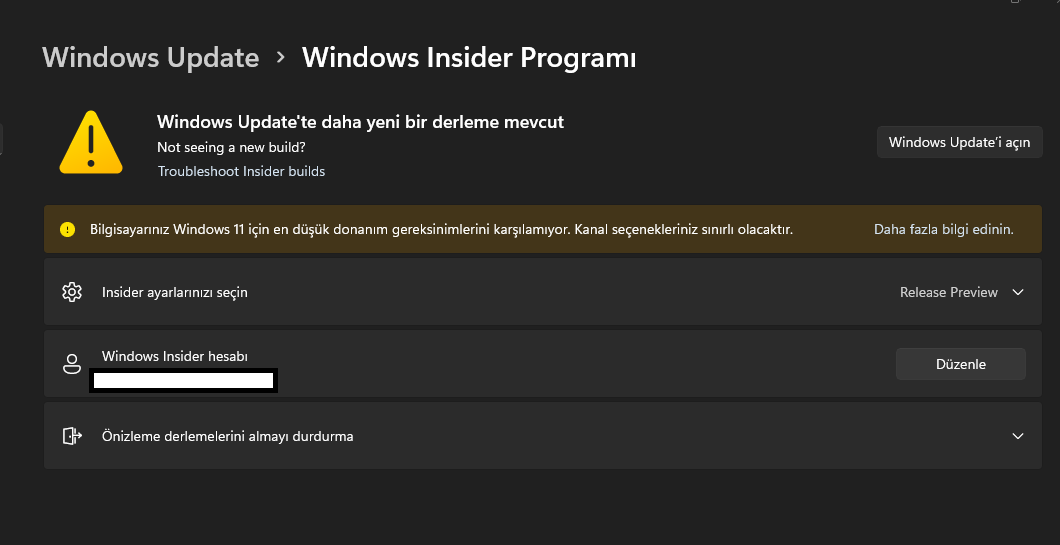Go back to Windows Update breadcrumb
The image size is (1060, 545).
coord(151,58)
